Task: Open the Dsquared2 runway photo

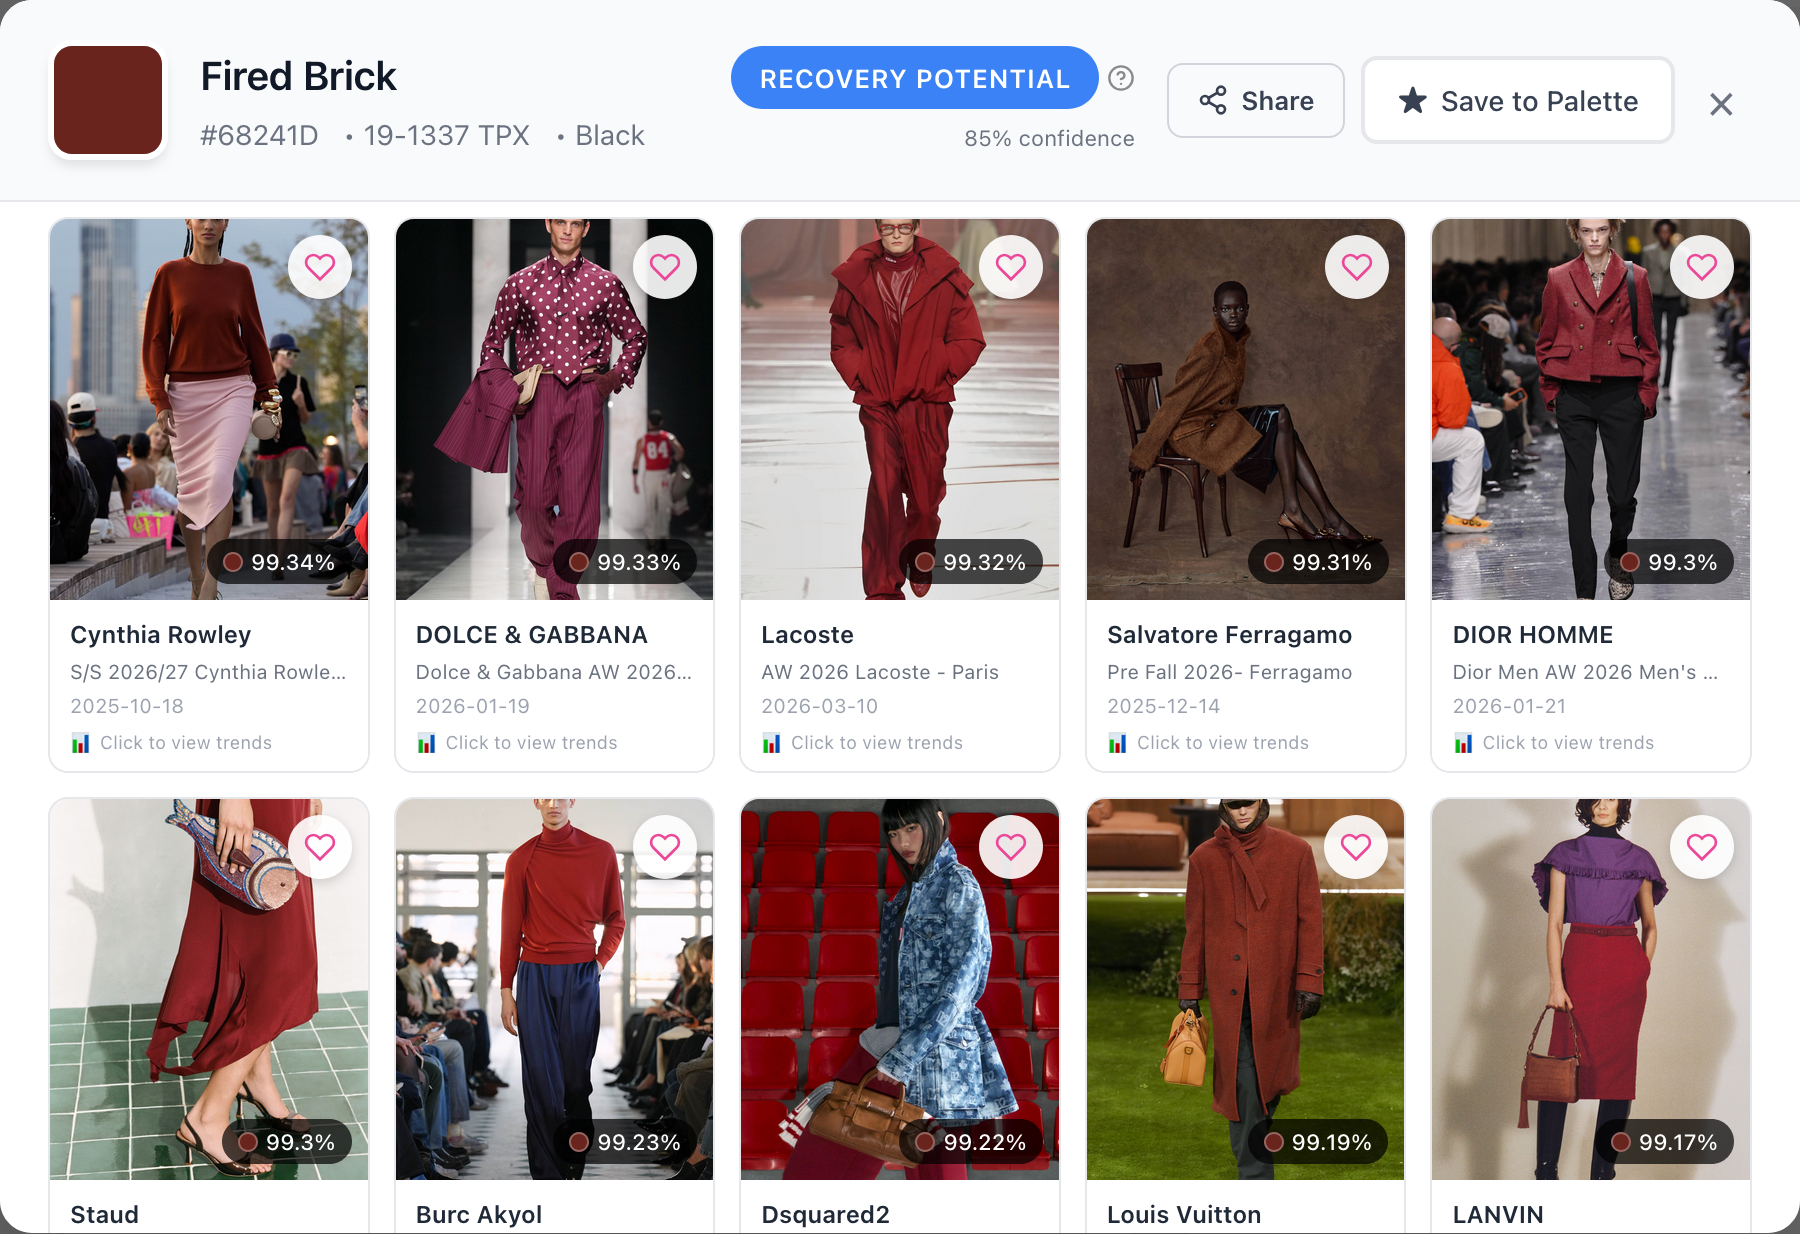Action: (899, 988)
